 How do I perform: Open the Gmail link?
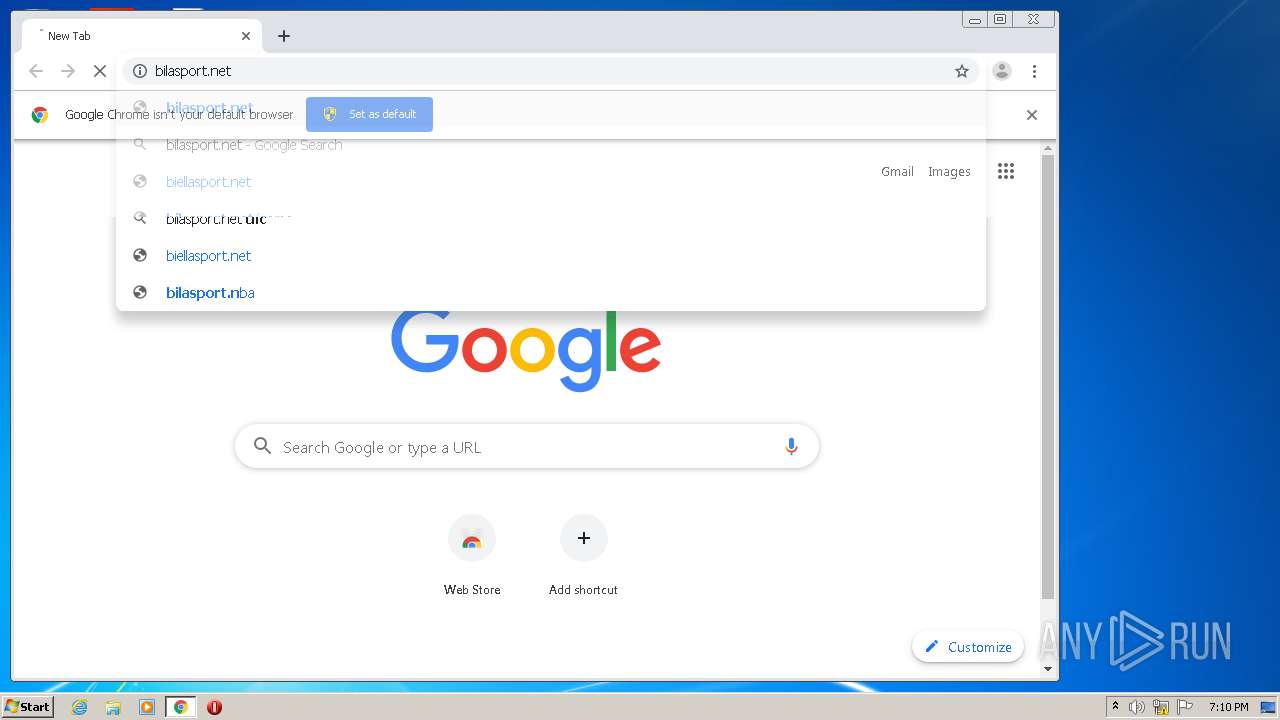click(x=897, y=172)
